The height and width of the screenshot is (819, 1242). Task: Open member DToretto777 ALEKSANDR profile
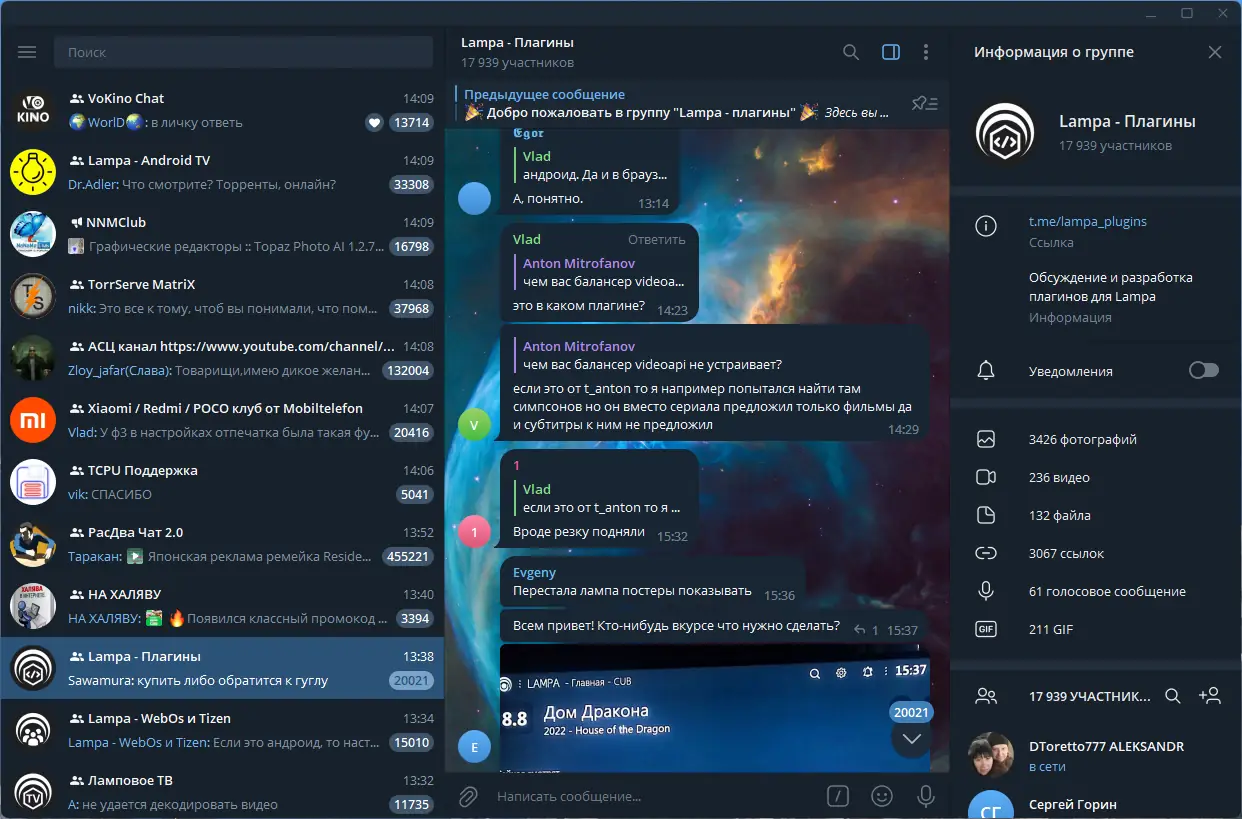(x=1096, y=756)
